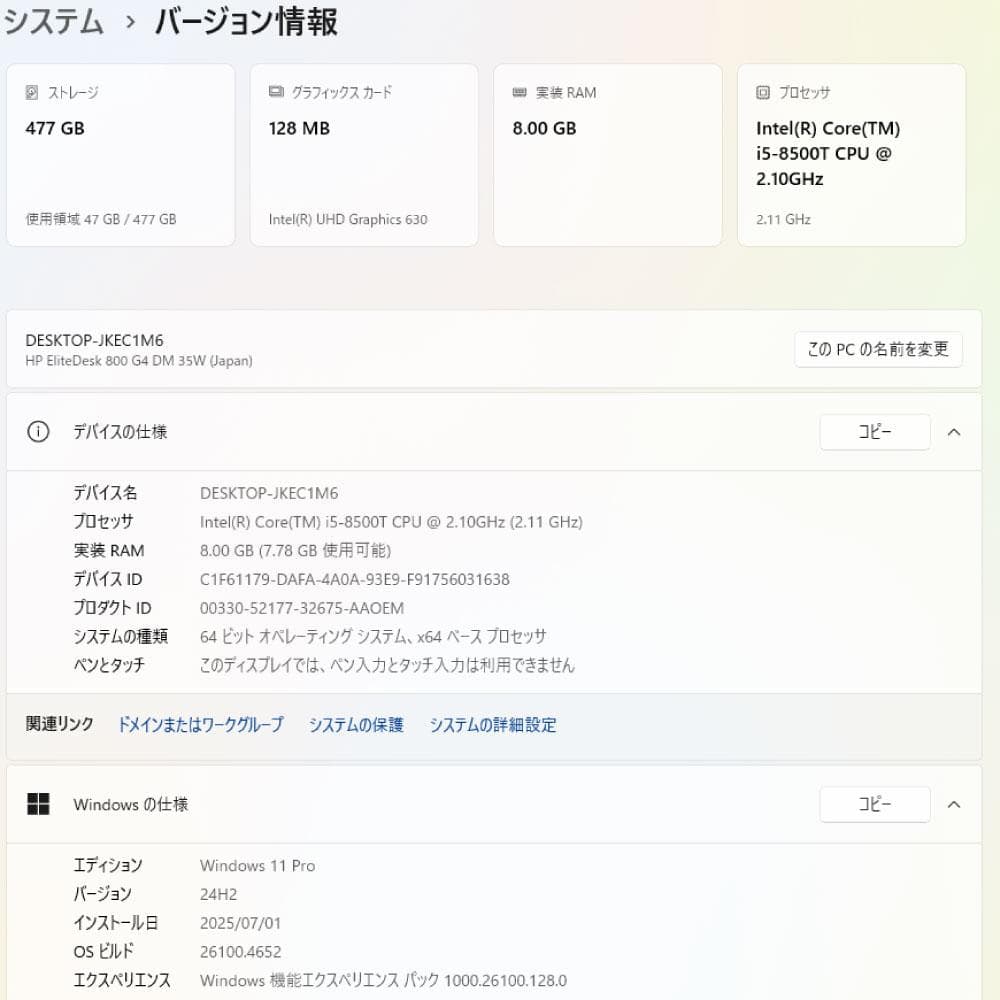Click the この PC の名前を変更 button
The height and width of the screenshot is (1000, 1000).
[x=877, y=349]
